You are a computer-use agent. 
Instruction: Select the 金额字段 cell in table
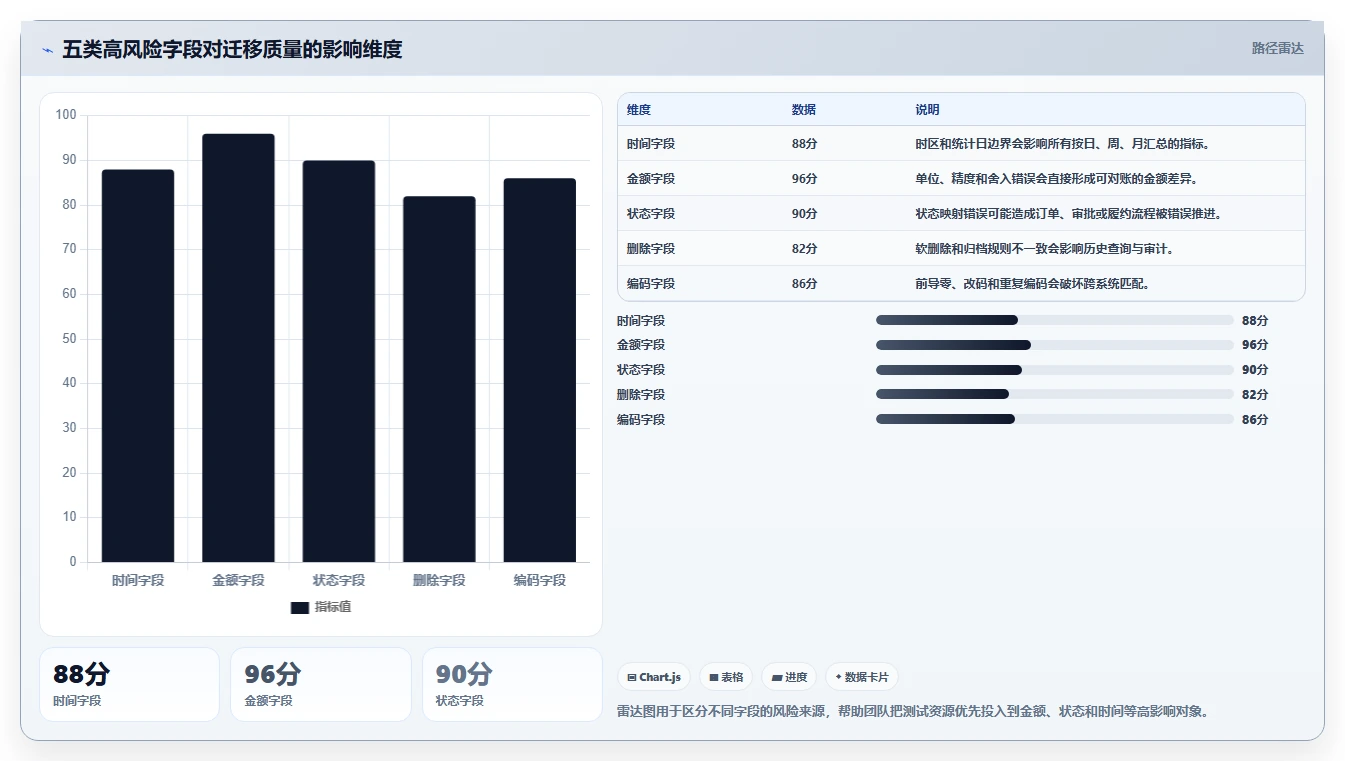(651, 179)
